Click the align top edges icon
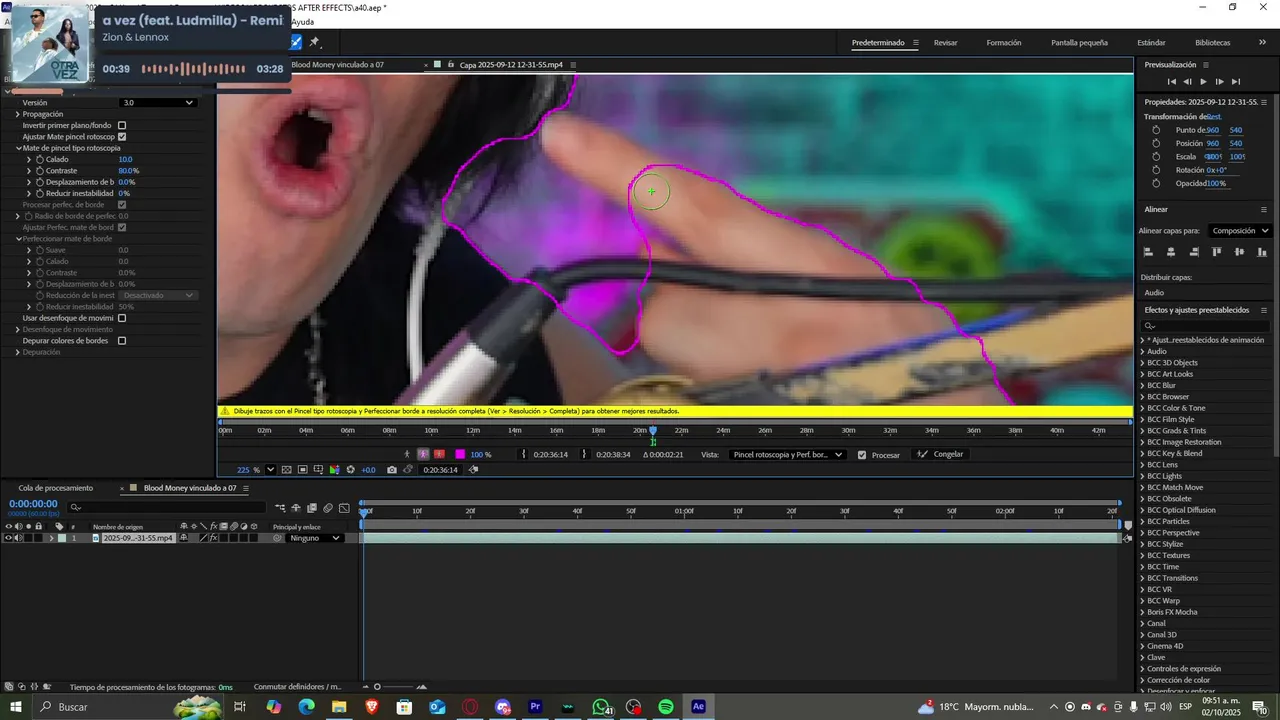This screenshot has width=1280, height=720. click(1217, 252)
